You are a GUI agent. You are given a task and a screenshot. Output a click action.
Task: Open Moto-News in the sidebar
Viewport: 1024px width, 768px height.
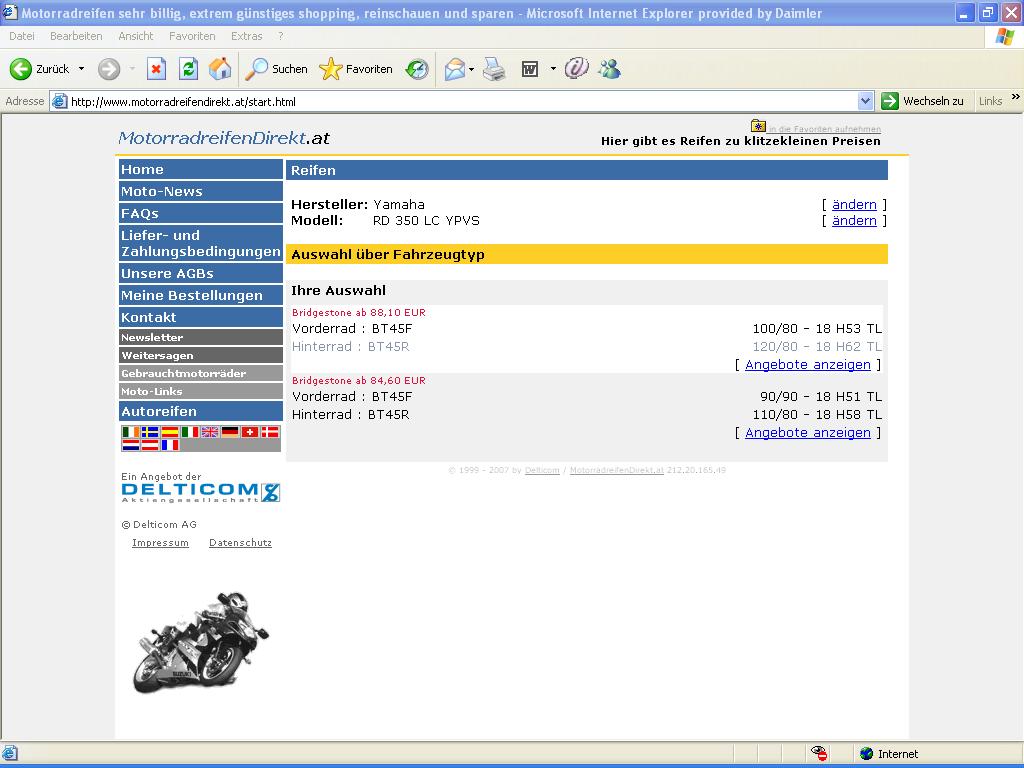tap(200, 191)
